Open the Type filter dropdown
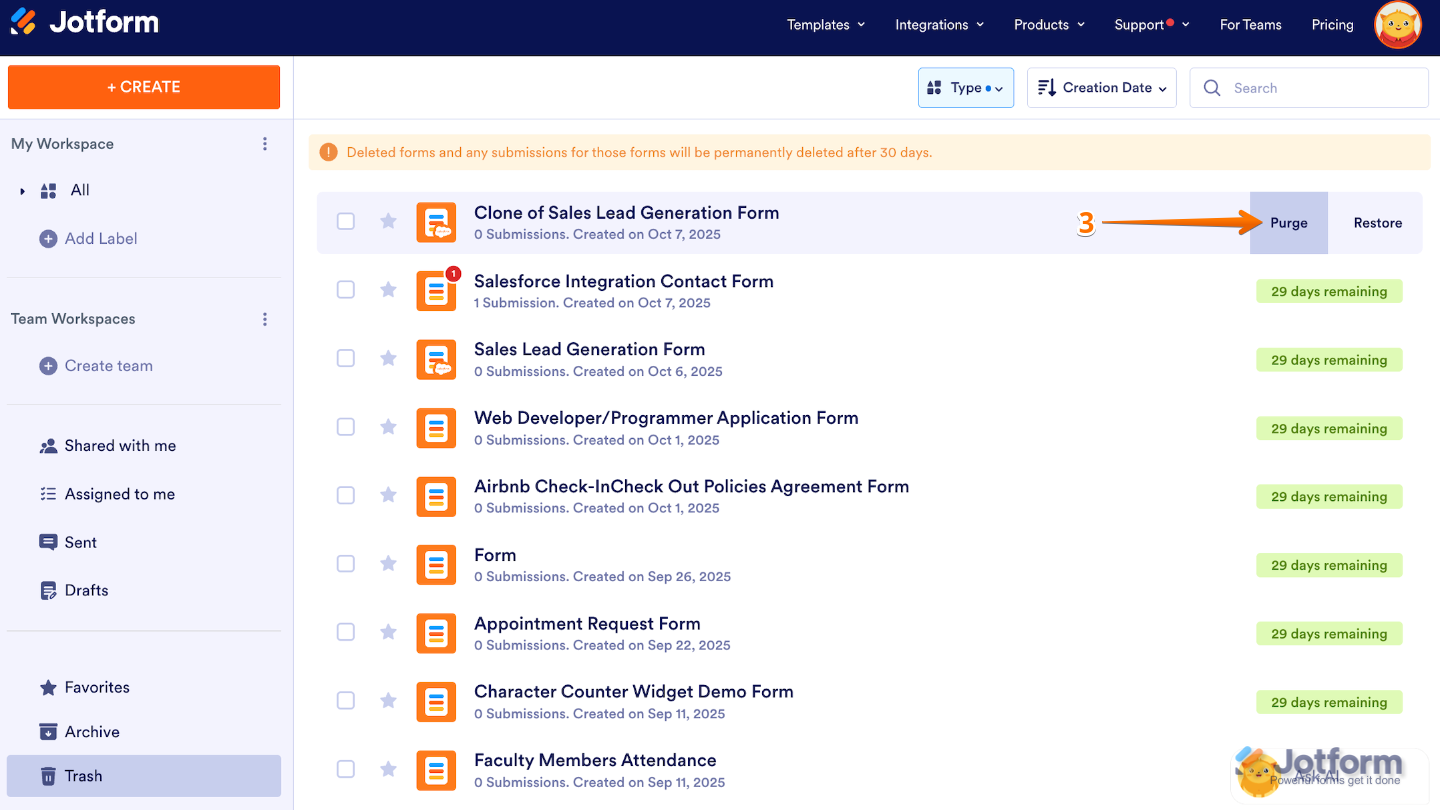 click(x=965, y=88)
